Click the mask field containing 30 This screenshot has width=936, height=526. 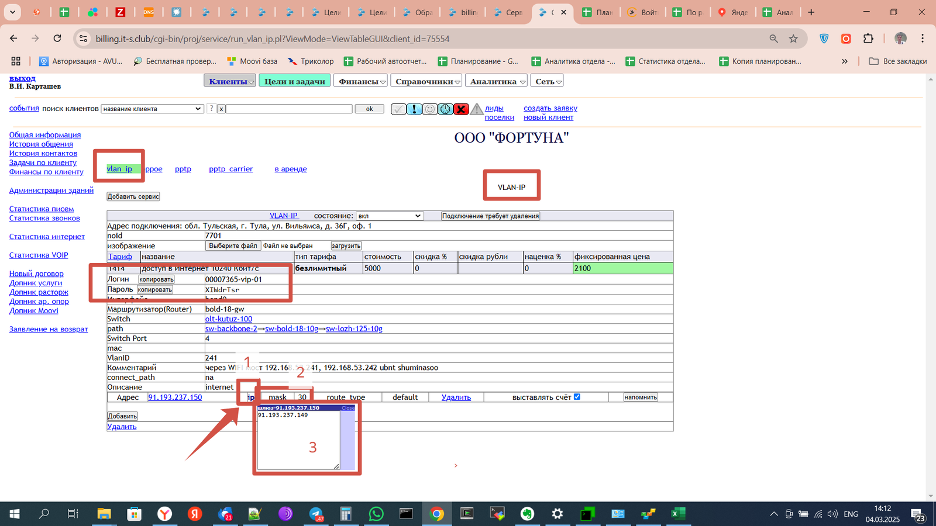(302, 397)
